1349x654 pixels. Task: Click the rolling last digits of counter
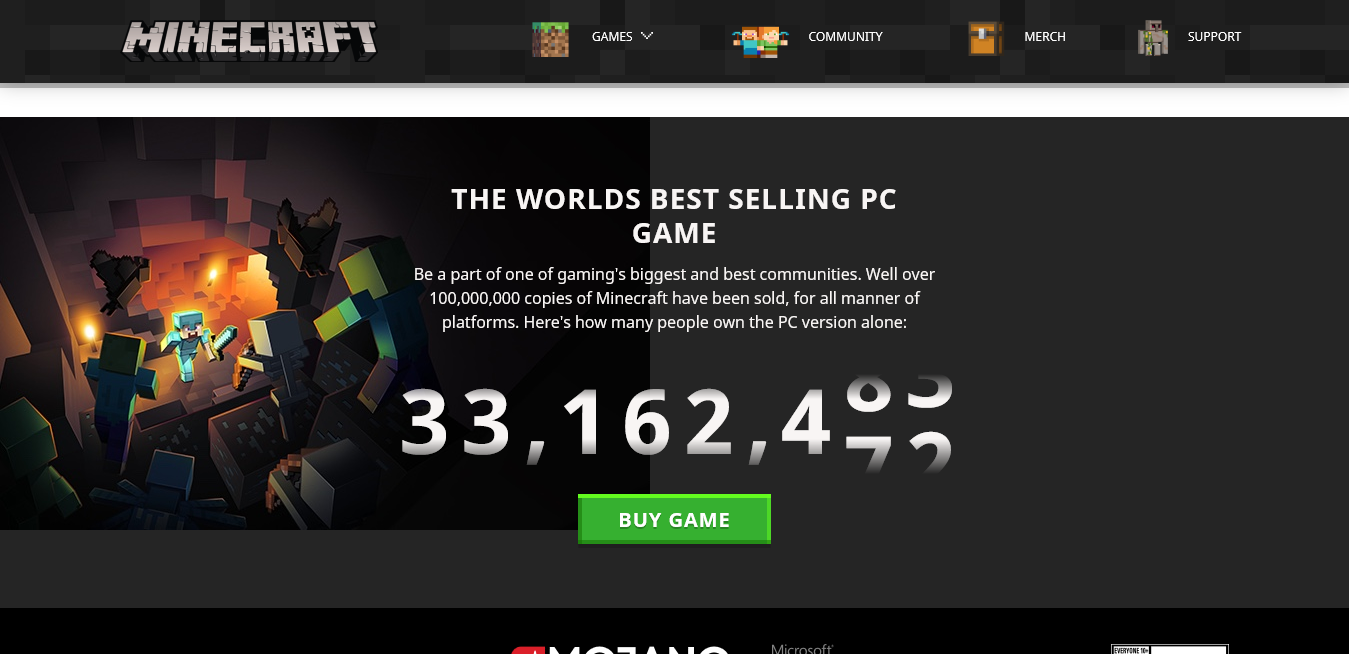tap(898, 424)
